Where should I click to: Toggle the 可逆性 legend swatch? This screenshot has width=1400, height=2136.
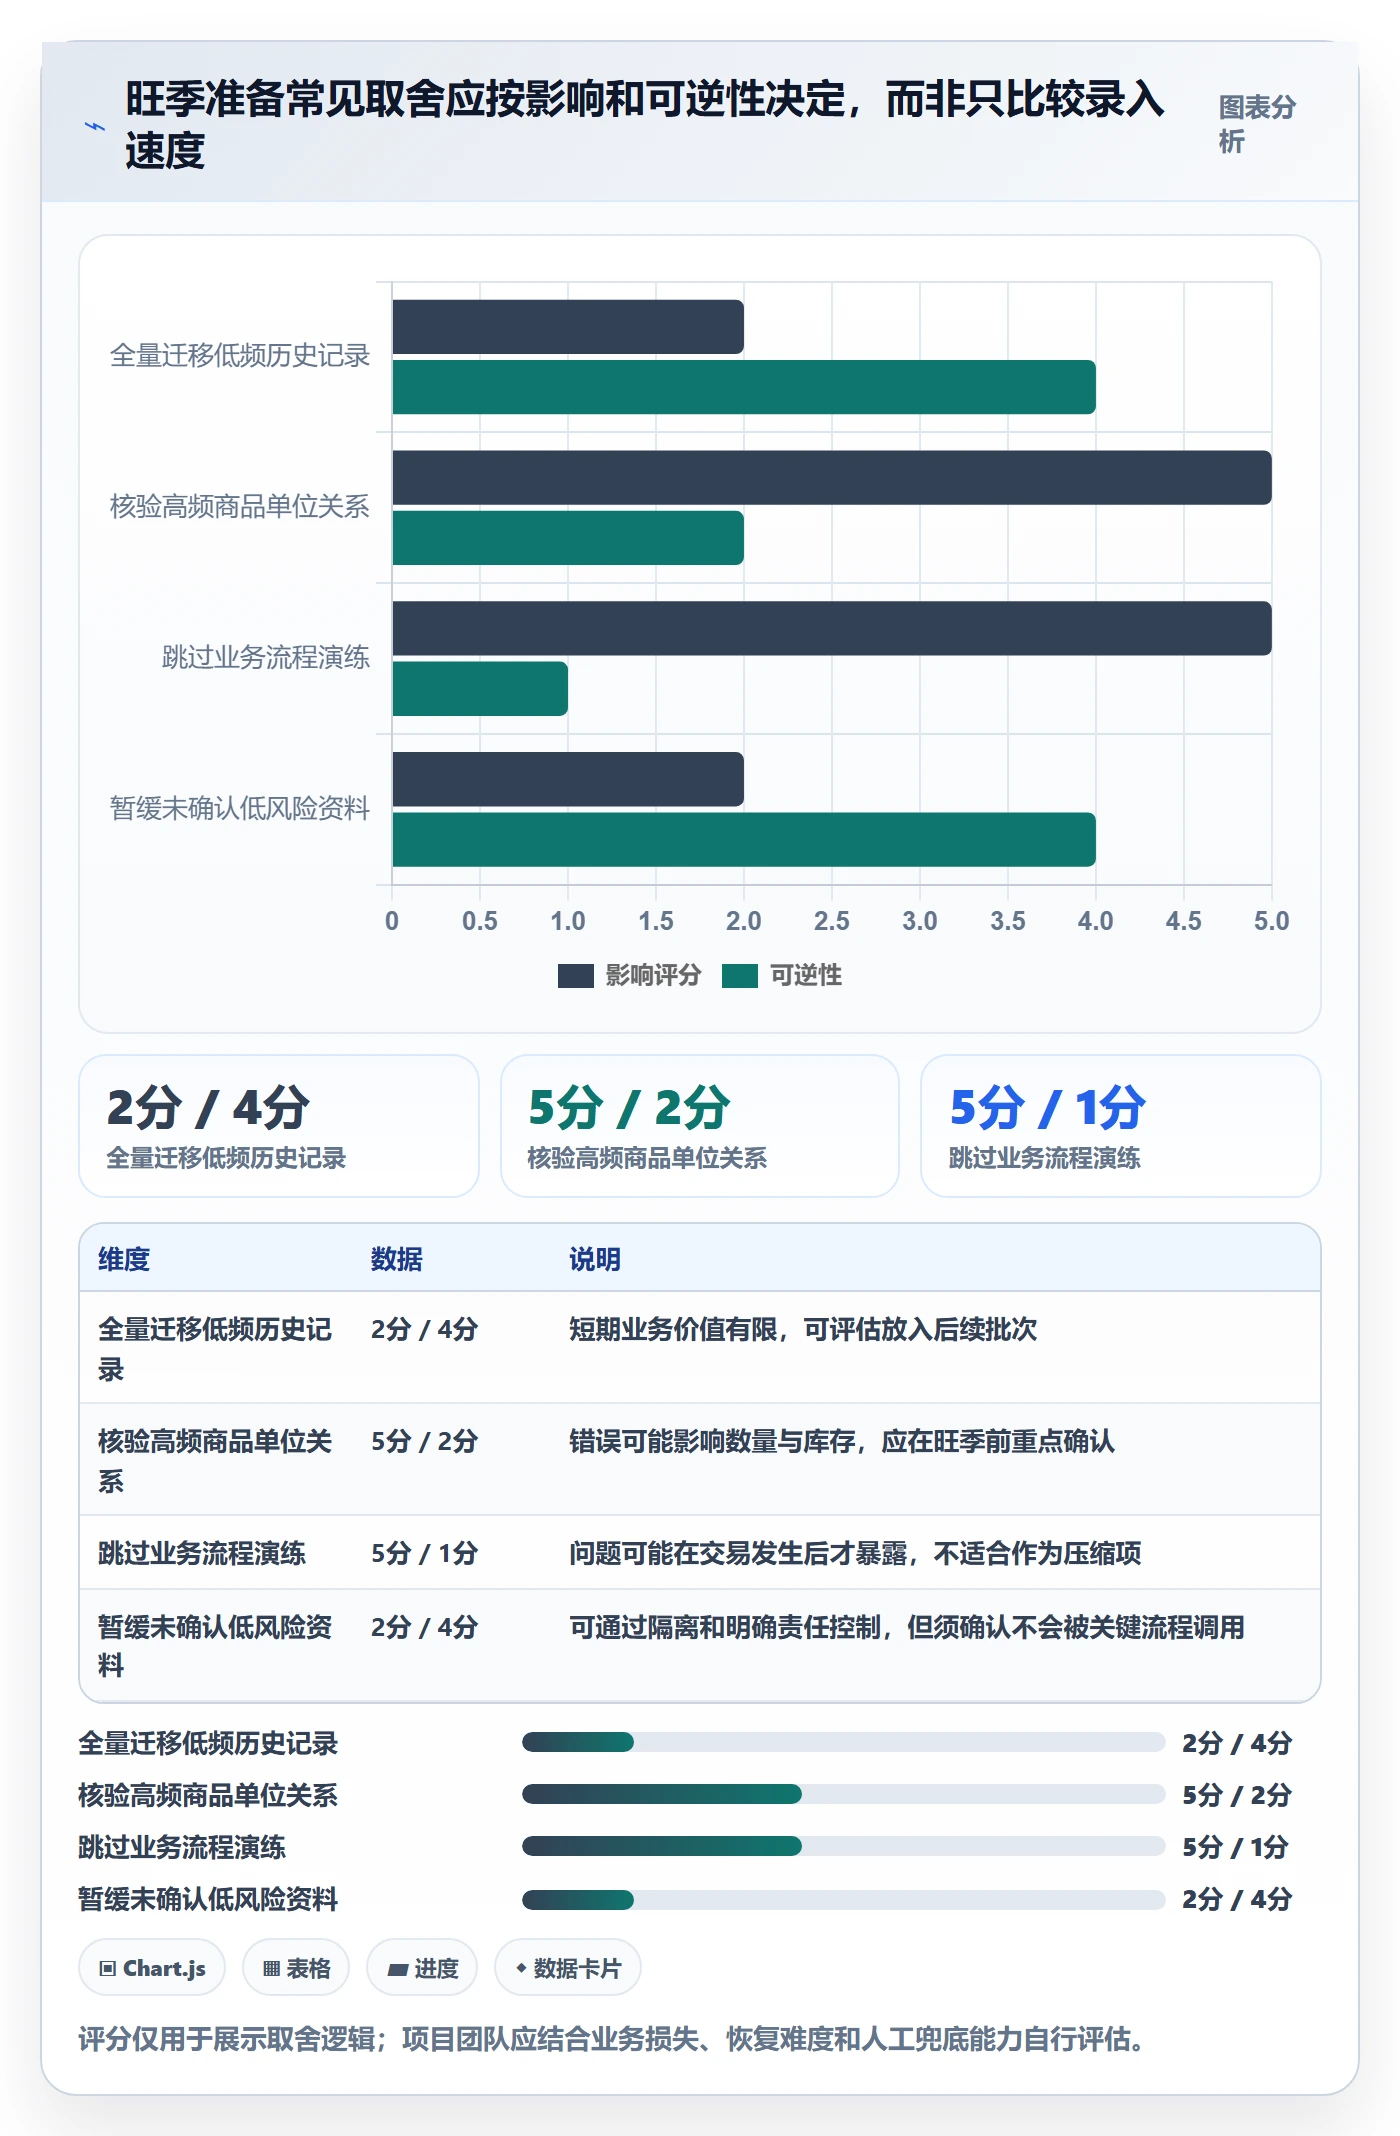tap(739, 975)
